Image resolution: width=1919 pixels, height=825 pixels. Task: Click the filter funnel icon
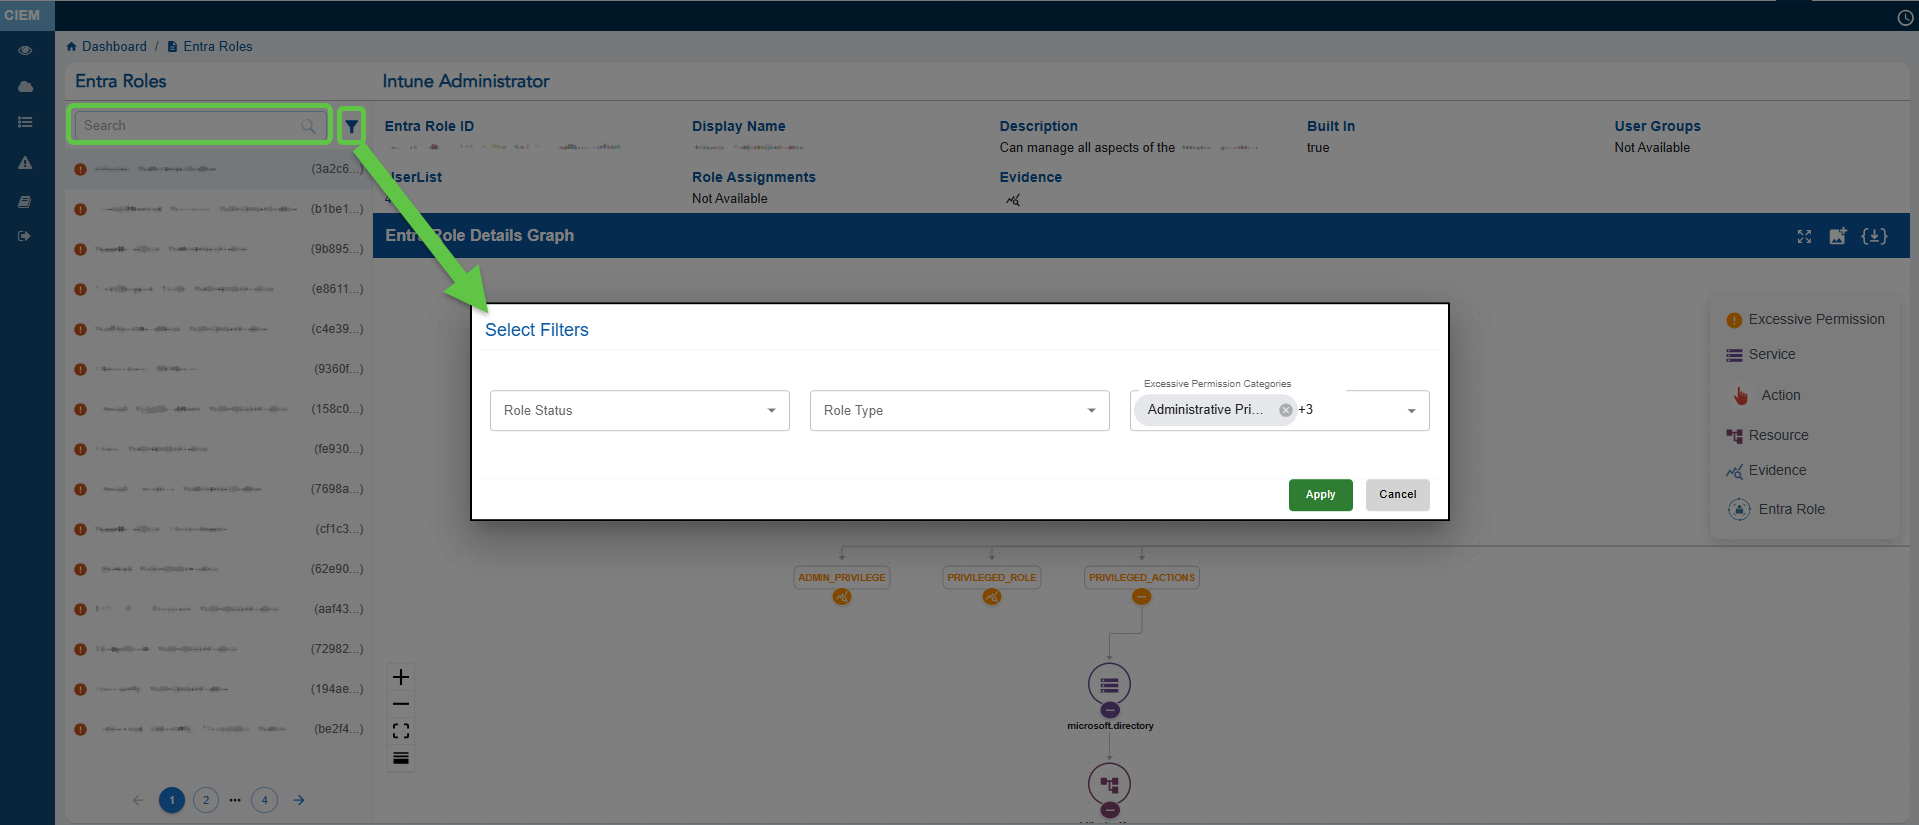[351, 126]
